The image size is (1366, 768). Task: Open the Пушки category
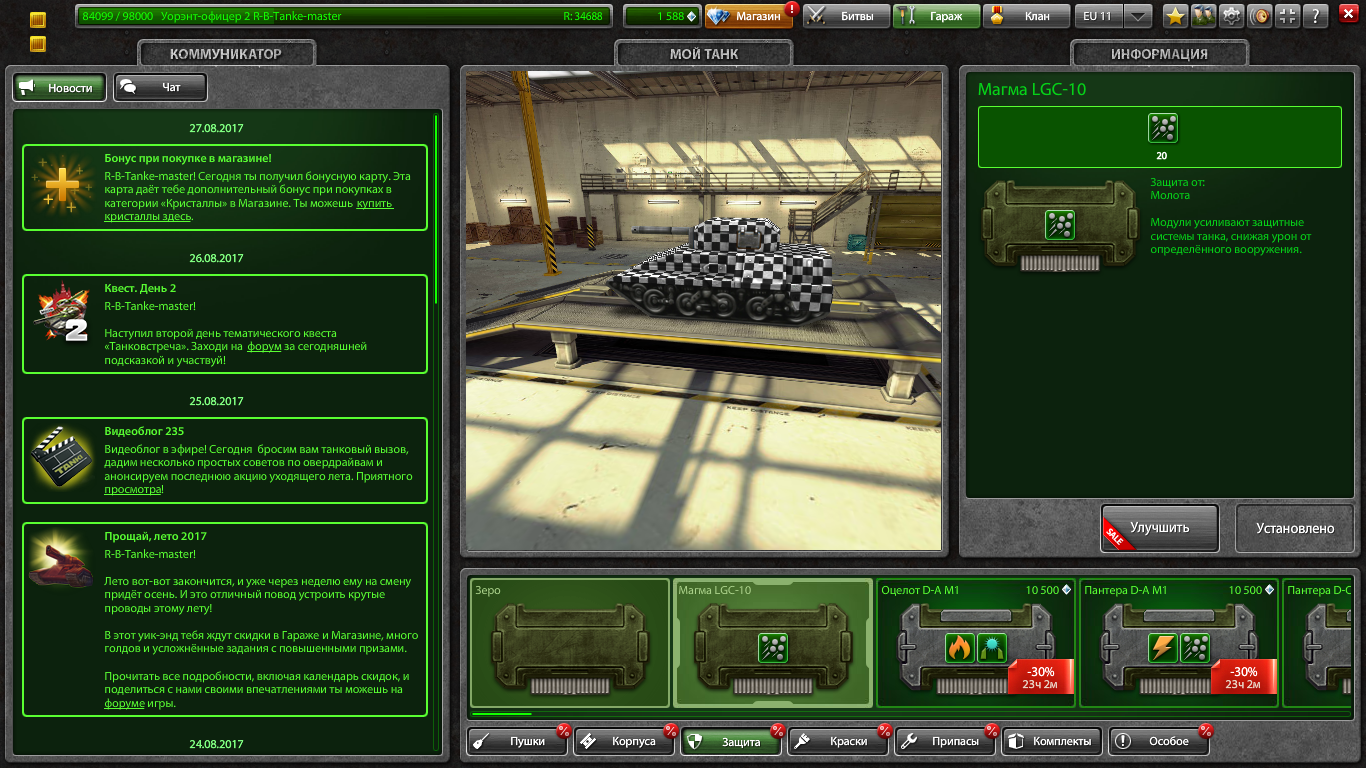point(517,741)
